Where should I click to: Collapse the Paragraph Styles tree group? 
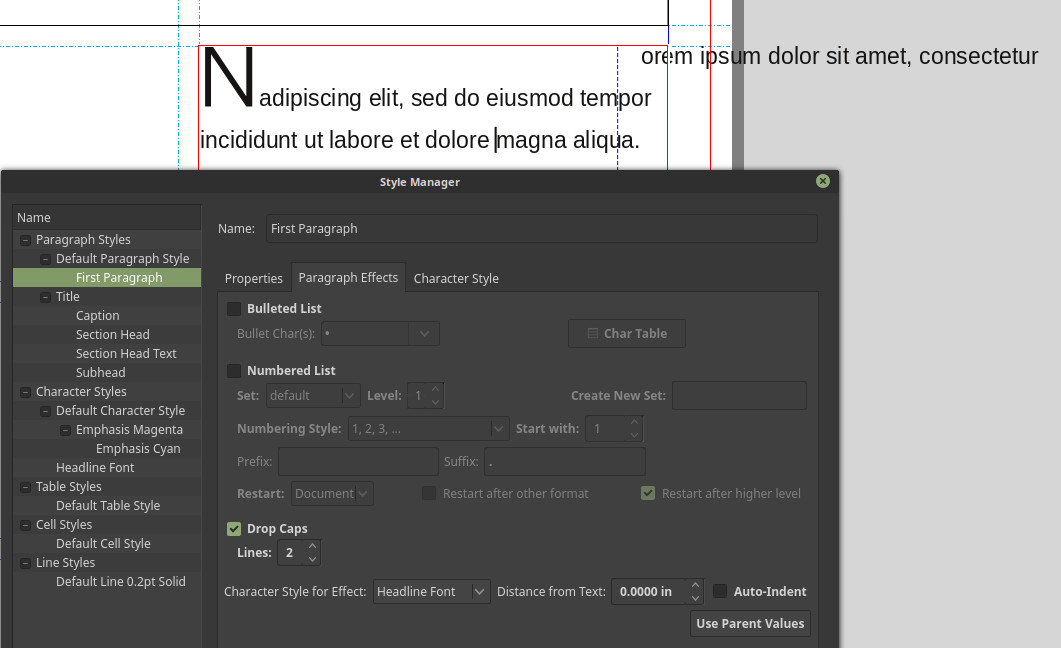pyautogui.click(x=25, y=240)
